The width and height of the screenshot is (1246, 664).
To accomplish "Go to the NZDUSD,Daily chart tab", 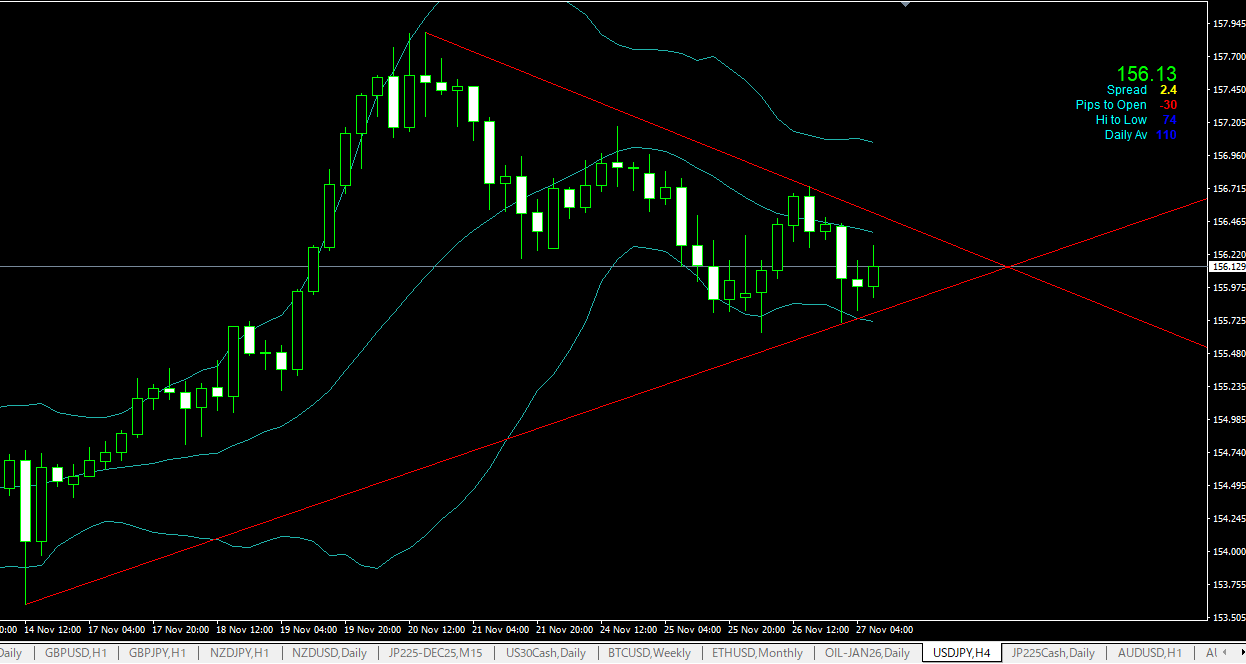I will [x=329, y=653].
